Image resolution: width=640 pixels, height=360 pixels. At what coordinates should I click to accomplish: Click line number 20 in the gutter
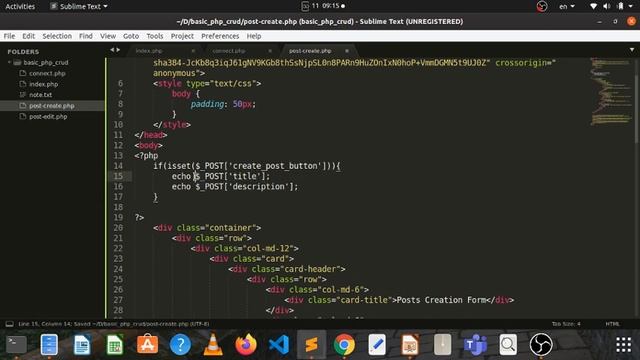(118, 228)
